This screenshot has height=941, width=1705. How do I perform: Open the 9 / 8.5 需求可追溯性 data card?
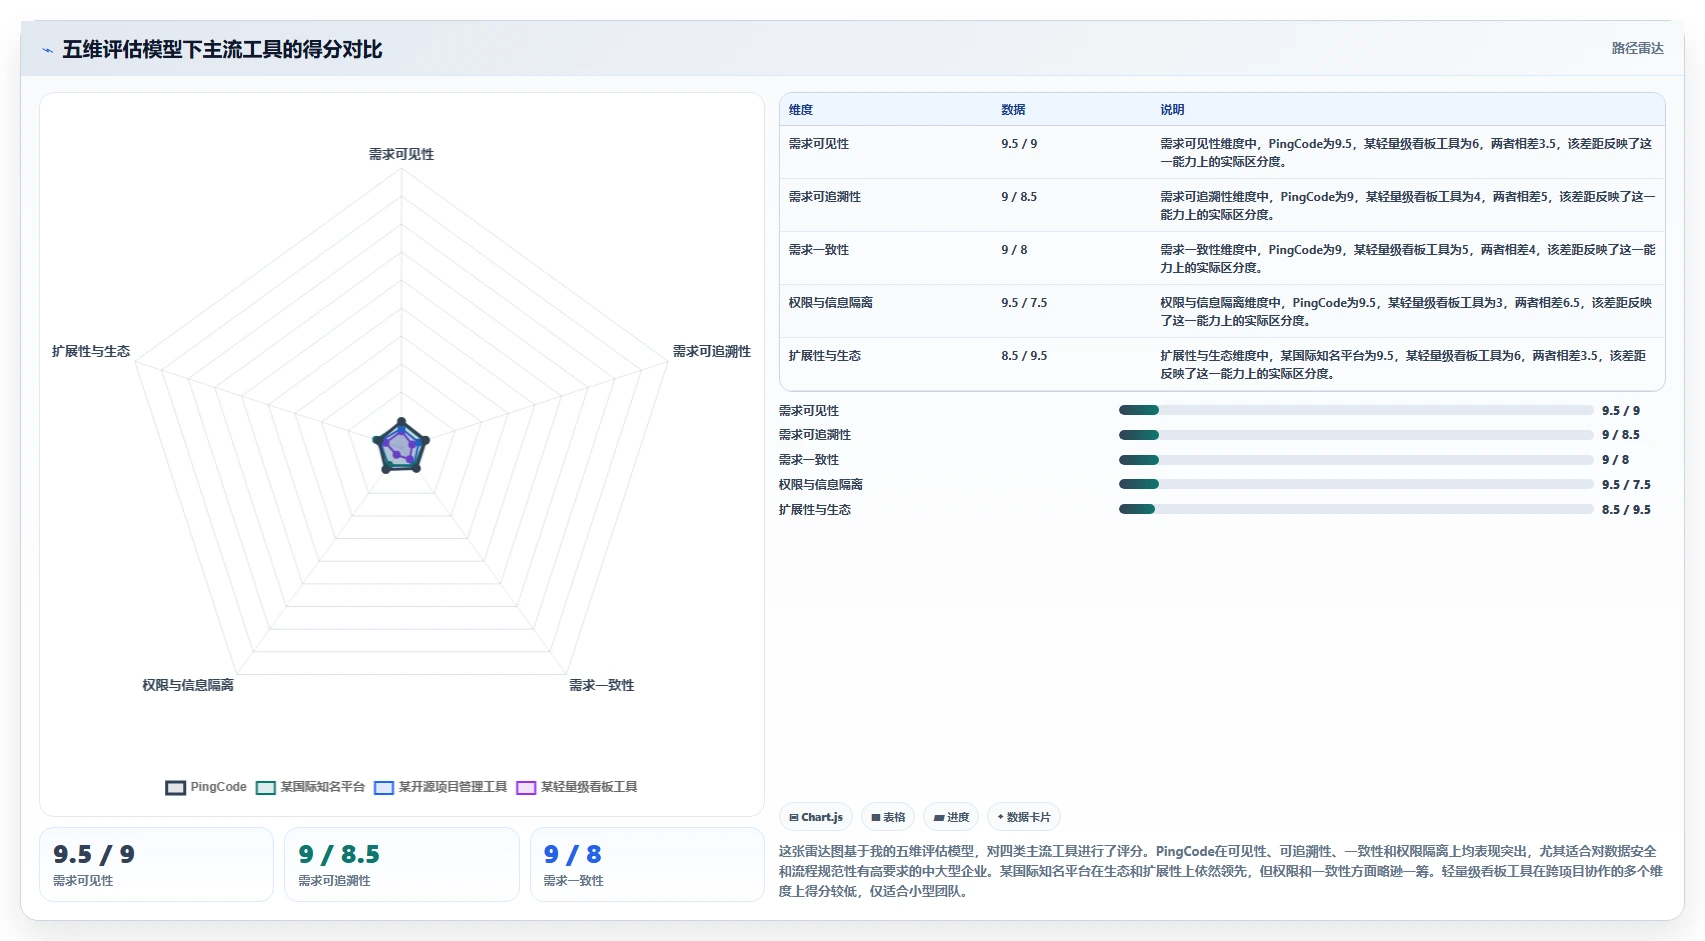(x=401, y=865)
